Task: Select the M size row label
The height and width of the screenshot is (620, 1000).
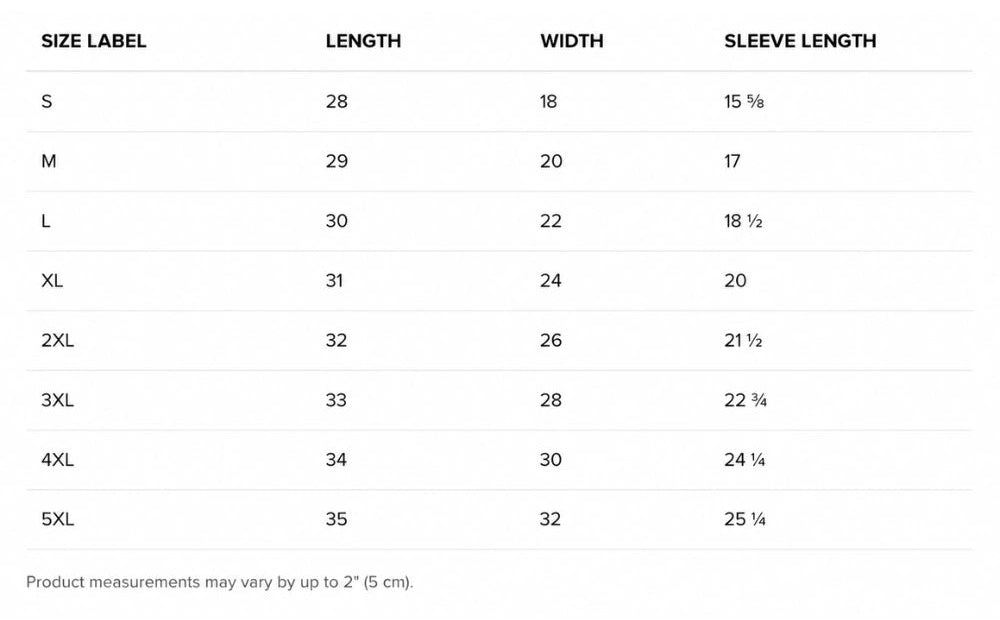Action: pos(48,161)
